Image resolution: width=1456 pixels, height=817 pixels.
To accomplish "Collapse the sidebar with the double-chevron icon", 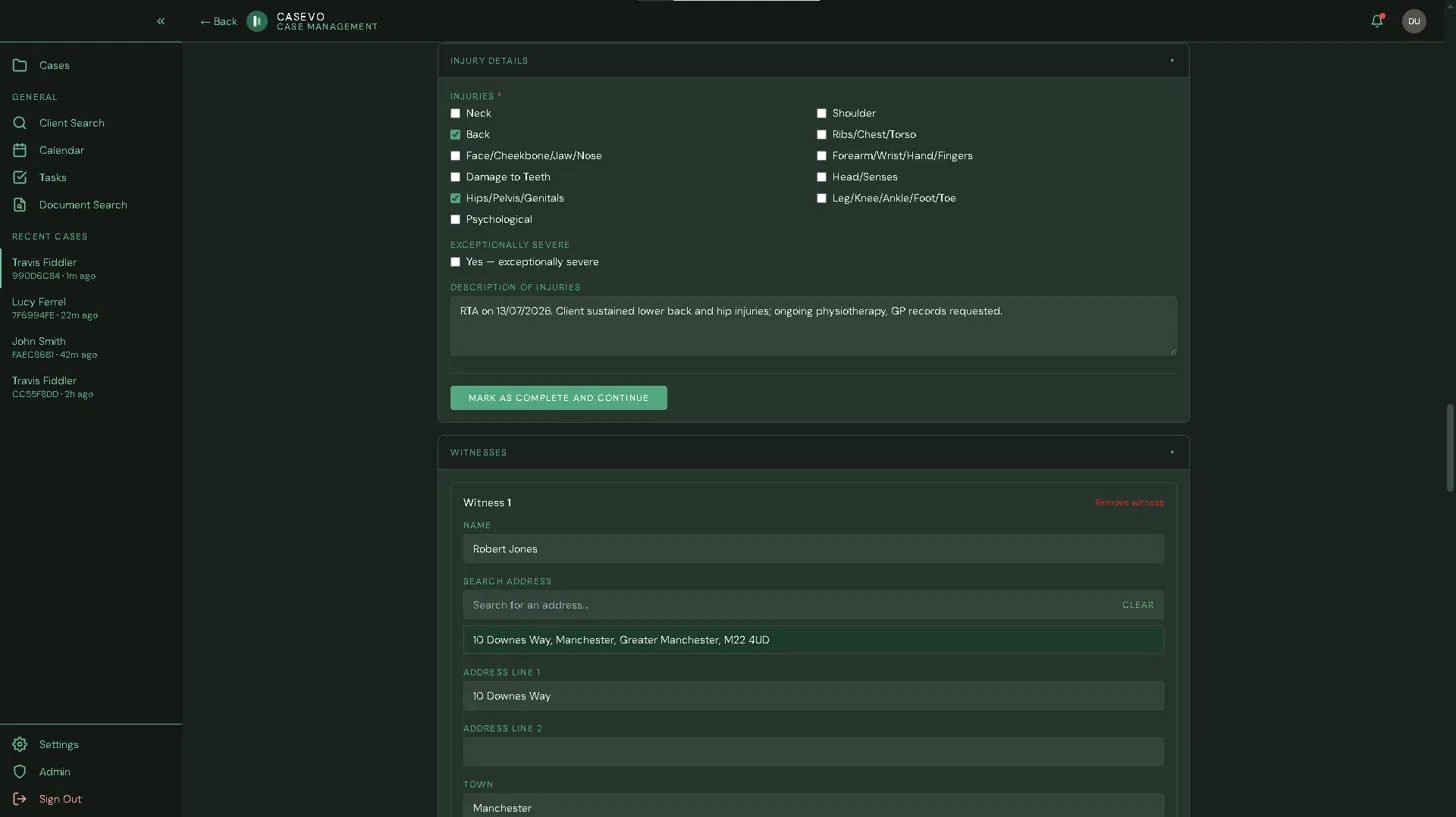I will click(160, 21).
